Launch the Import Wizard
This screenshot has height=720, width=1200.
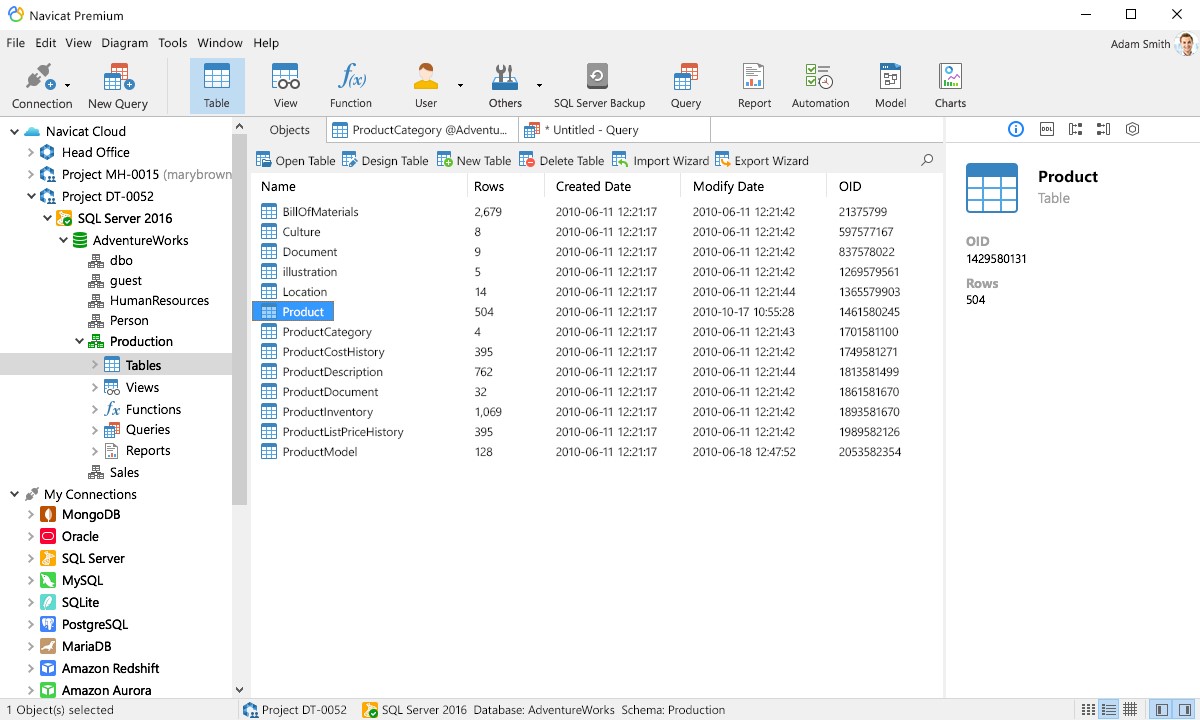tap(660, 160)
